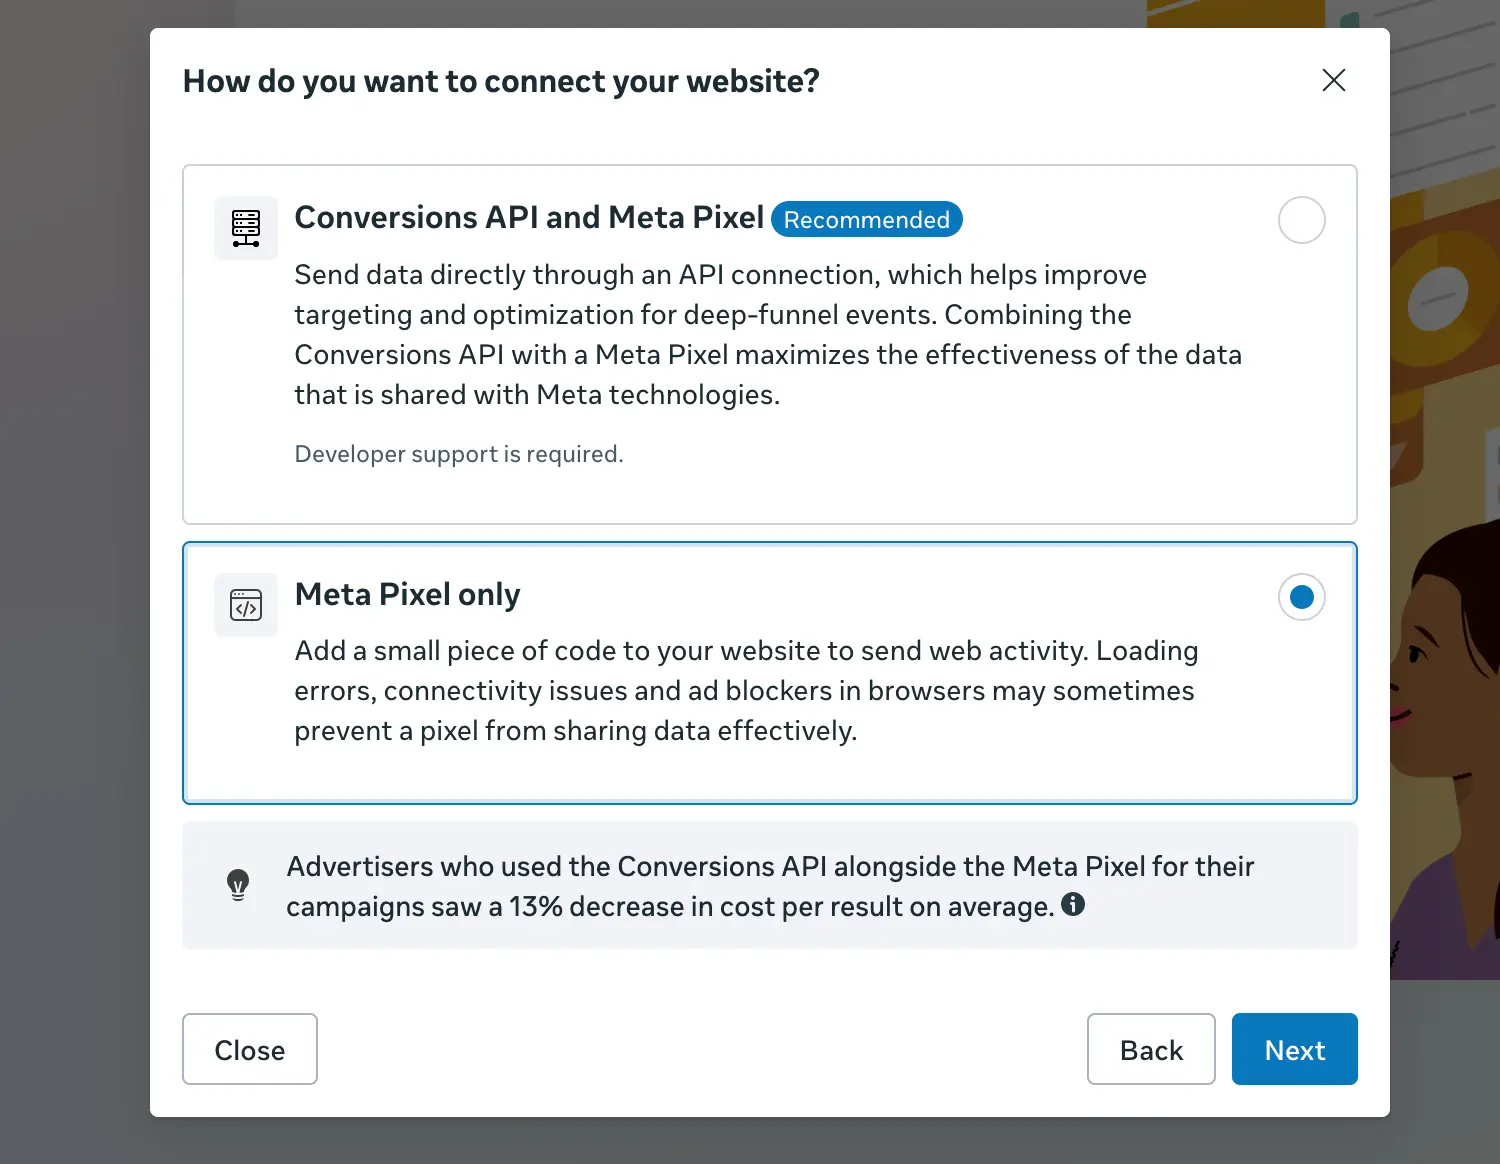
Task: Select the Conversions API and Meta Pixel radio button
Action: click(1301, 220)
